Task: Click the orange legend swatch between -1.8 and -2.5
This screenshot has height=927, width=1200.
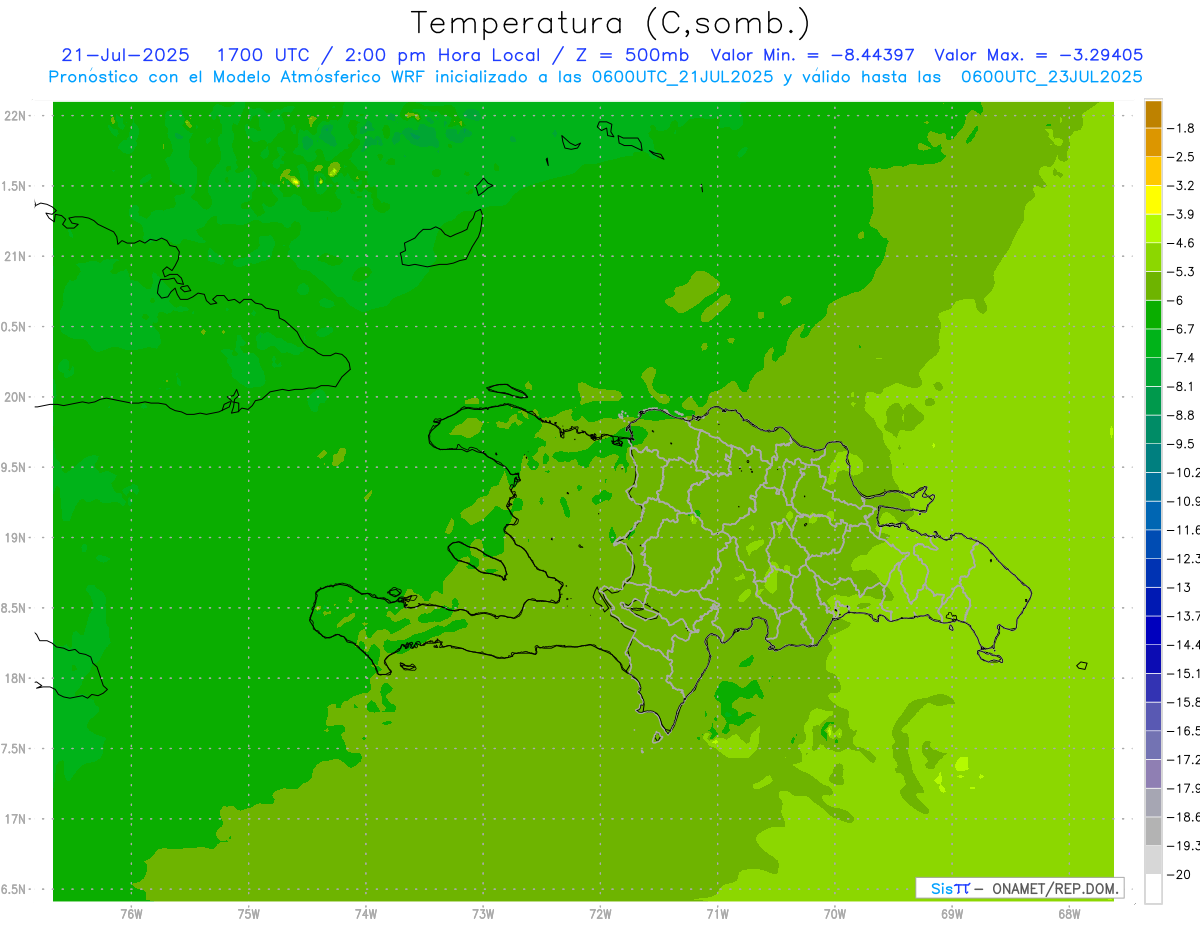Action: [x=1153, y=142]
